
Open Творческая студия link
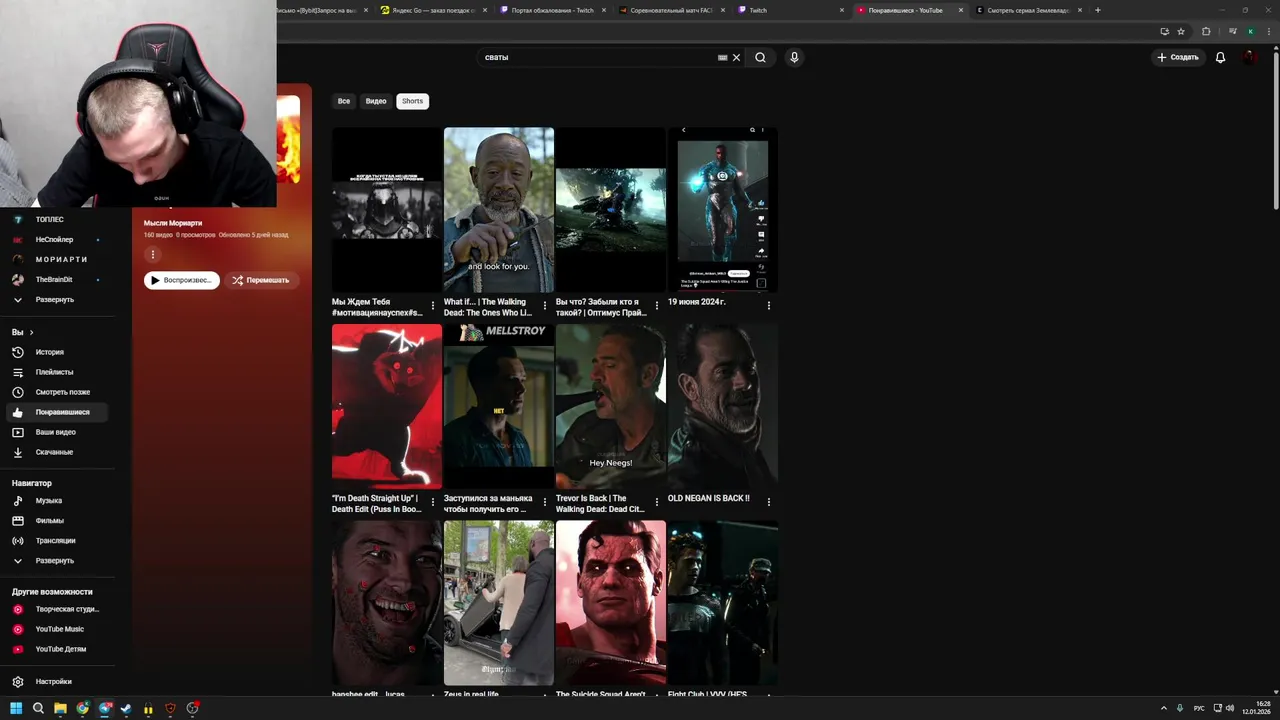click(x=56, y=609)
